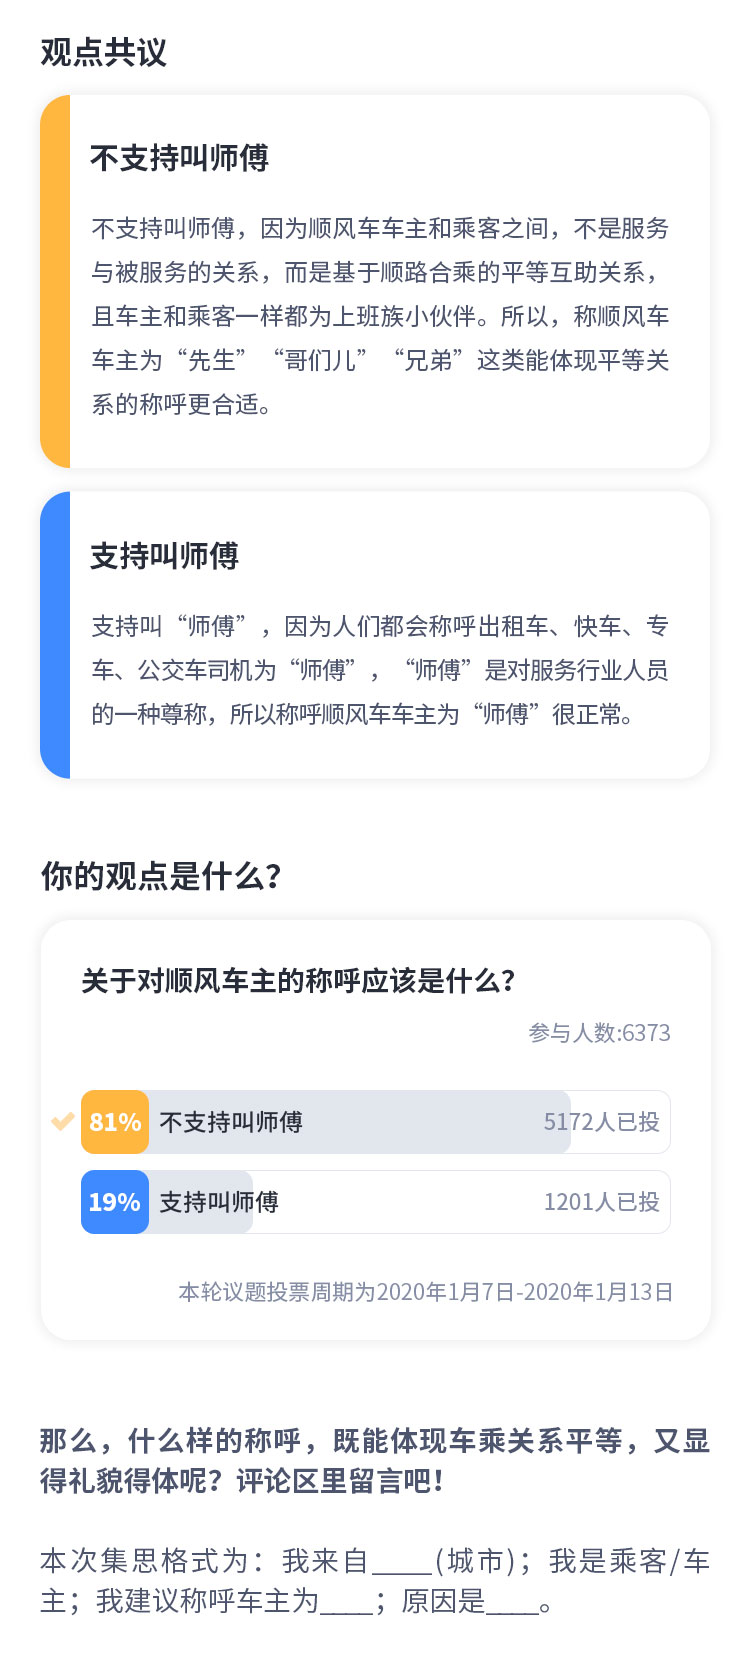This screenshot has height=1676, width=750.
Task: Vote for 支持叫师傅 option
Action: coord(376,1202)
